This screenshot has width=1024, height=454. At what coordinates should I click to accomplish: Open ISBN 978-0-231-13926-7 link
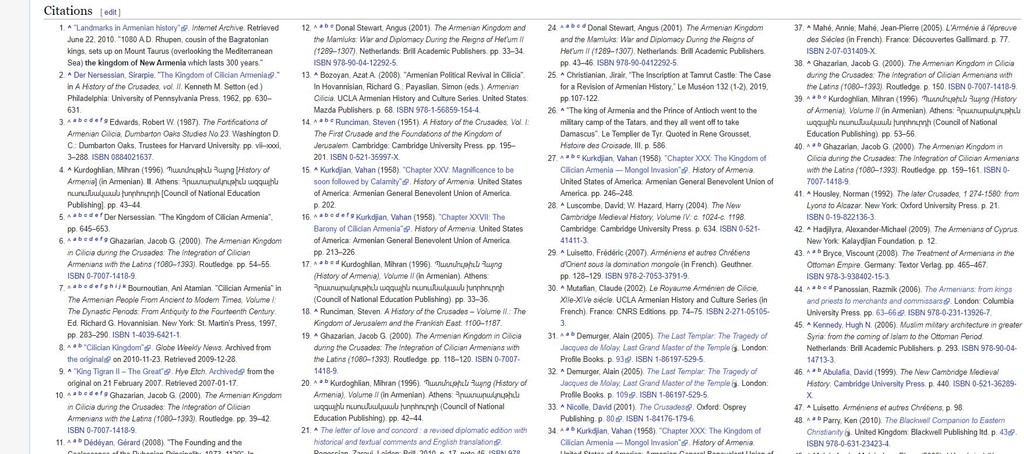pyautogui.click(x=950, y=312)
